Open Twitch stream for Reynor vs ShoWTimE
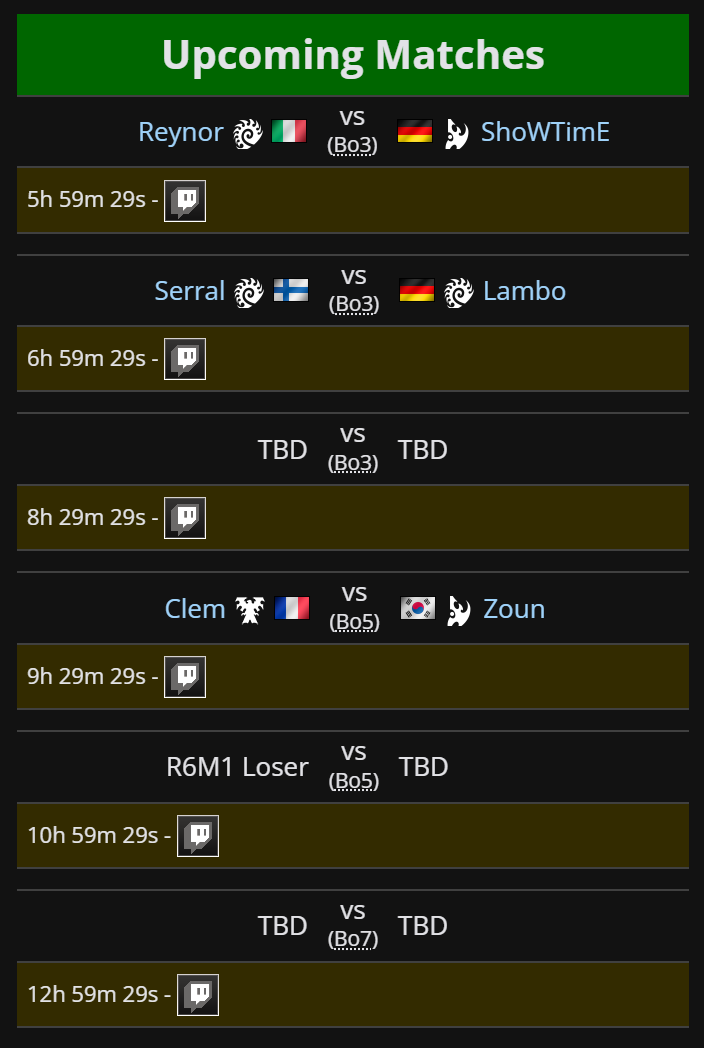The image size is (704, 1048). click(x=185, y=201)
